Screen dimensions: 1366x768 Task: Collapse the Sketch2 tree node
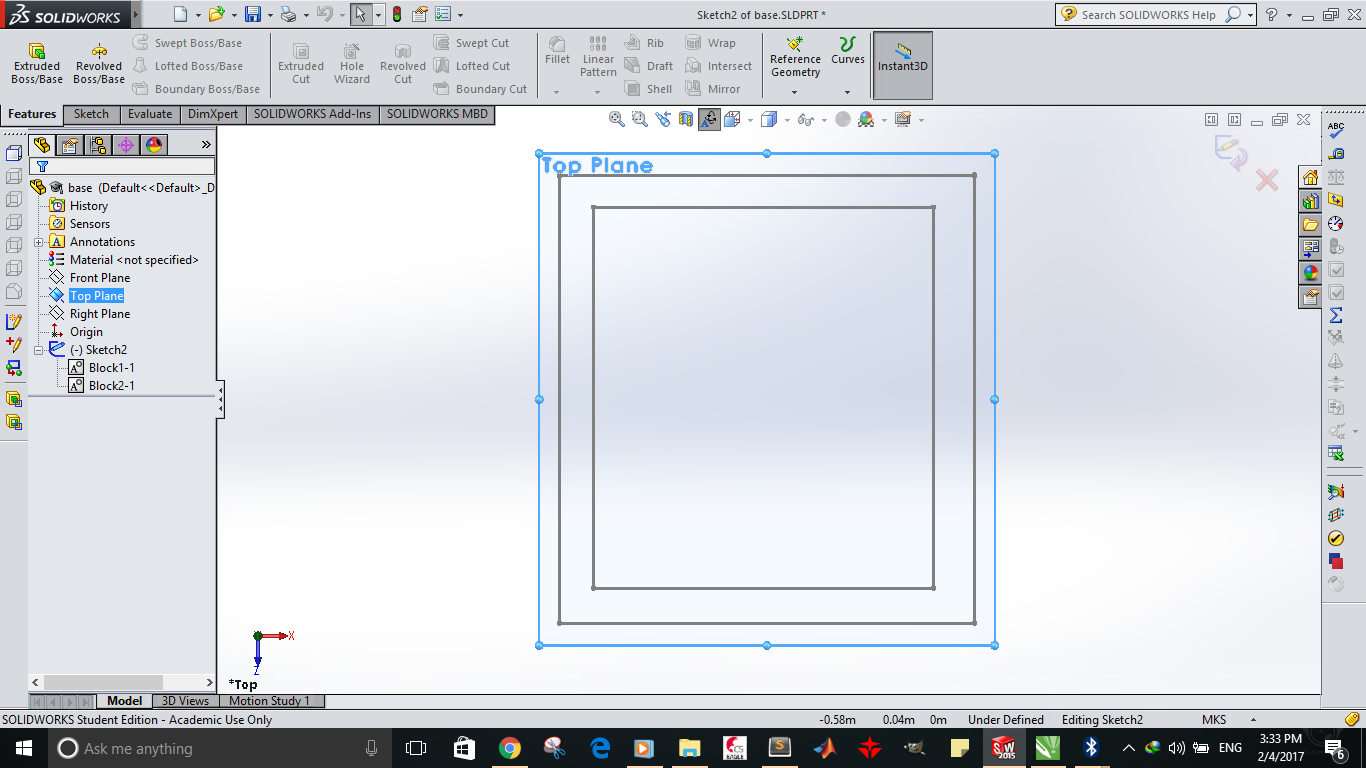[x=38, y=350]
